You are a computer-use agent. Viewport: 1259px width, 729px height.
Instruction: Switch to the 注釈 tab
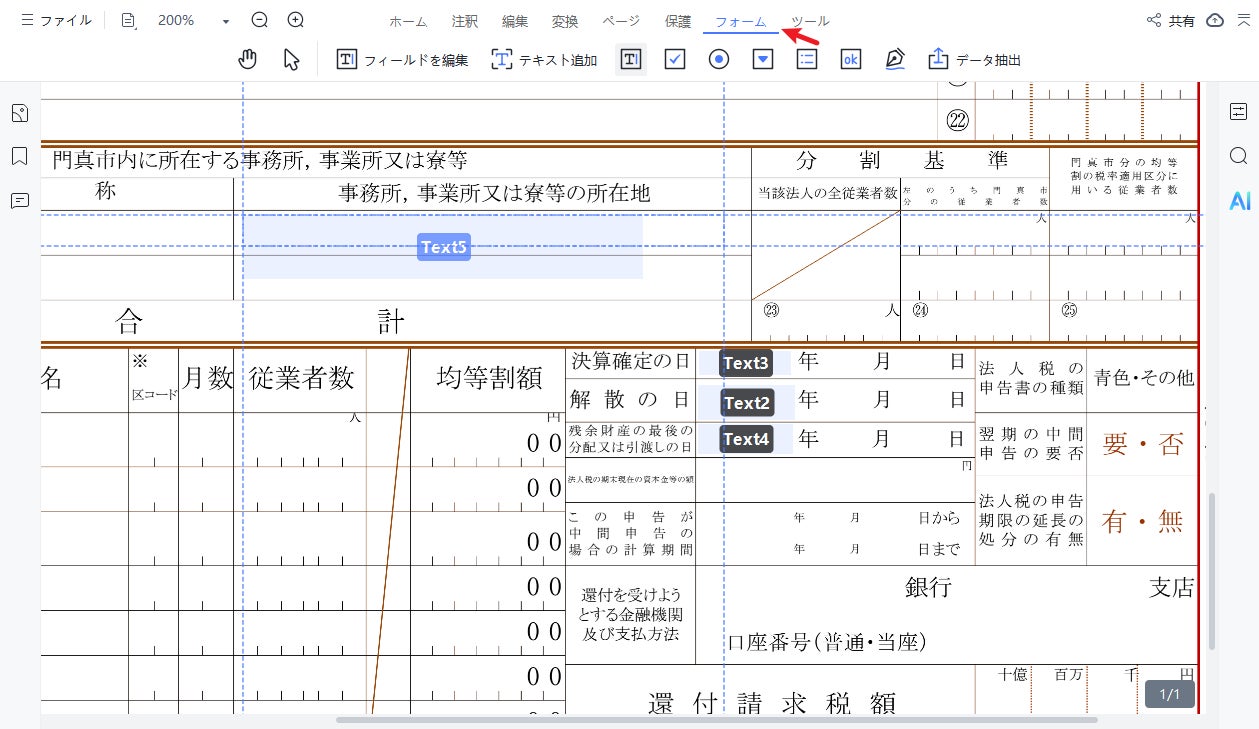click(x=464, y=21)
